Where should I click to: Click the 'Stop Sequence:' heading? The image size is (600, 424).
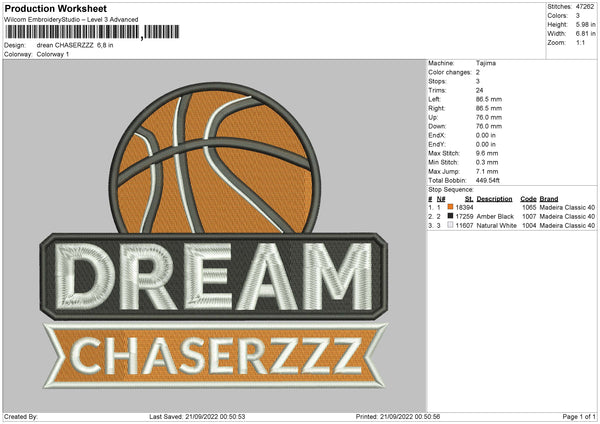451,190
